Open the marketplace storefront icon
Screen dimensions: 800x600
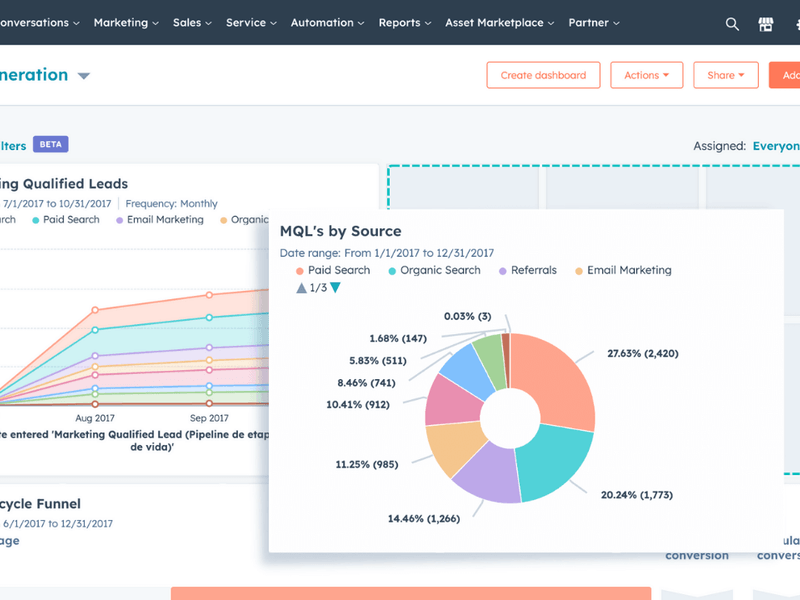coord(765,23)
